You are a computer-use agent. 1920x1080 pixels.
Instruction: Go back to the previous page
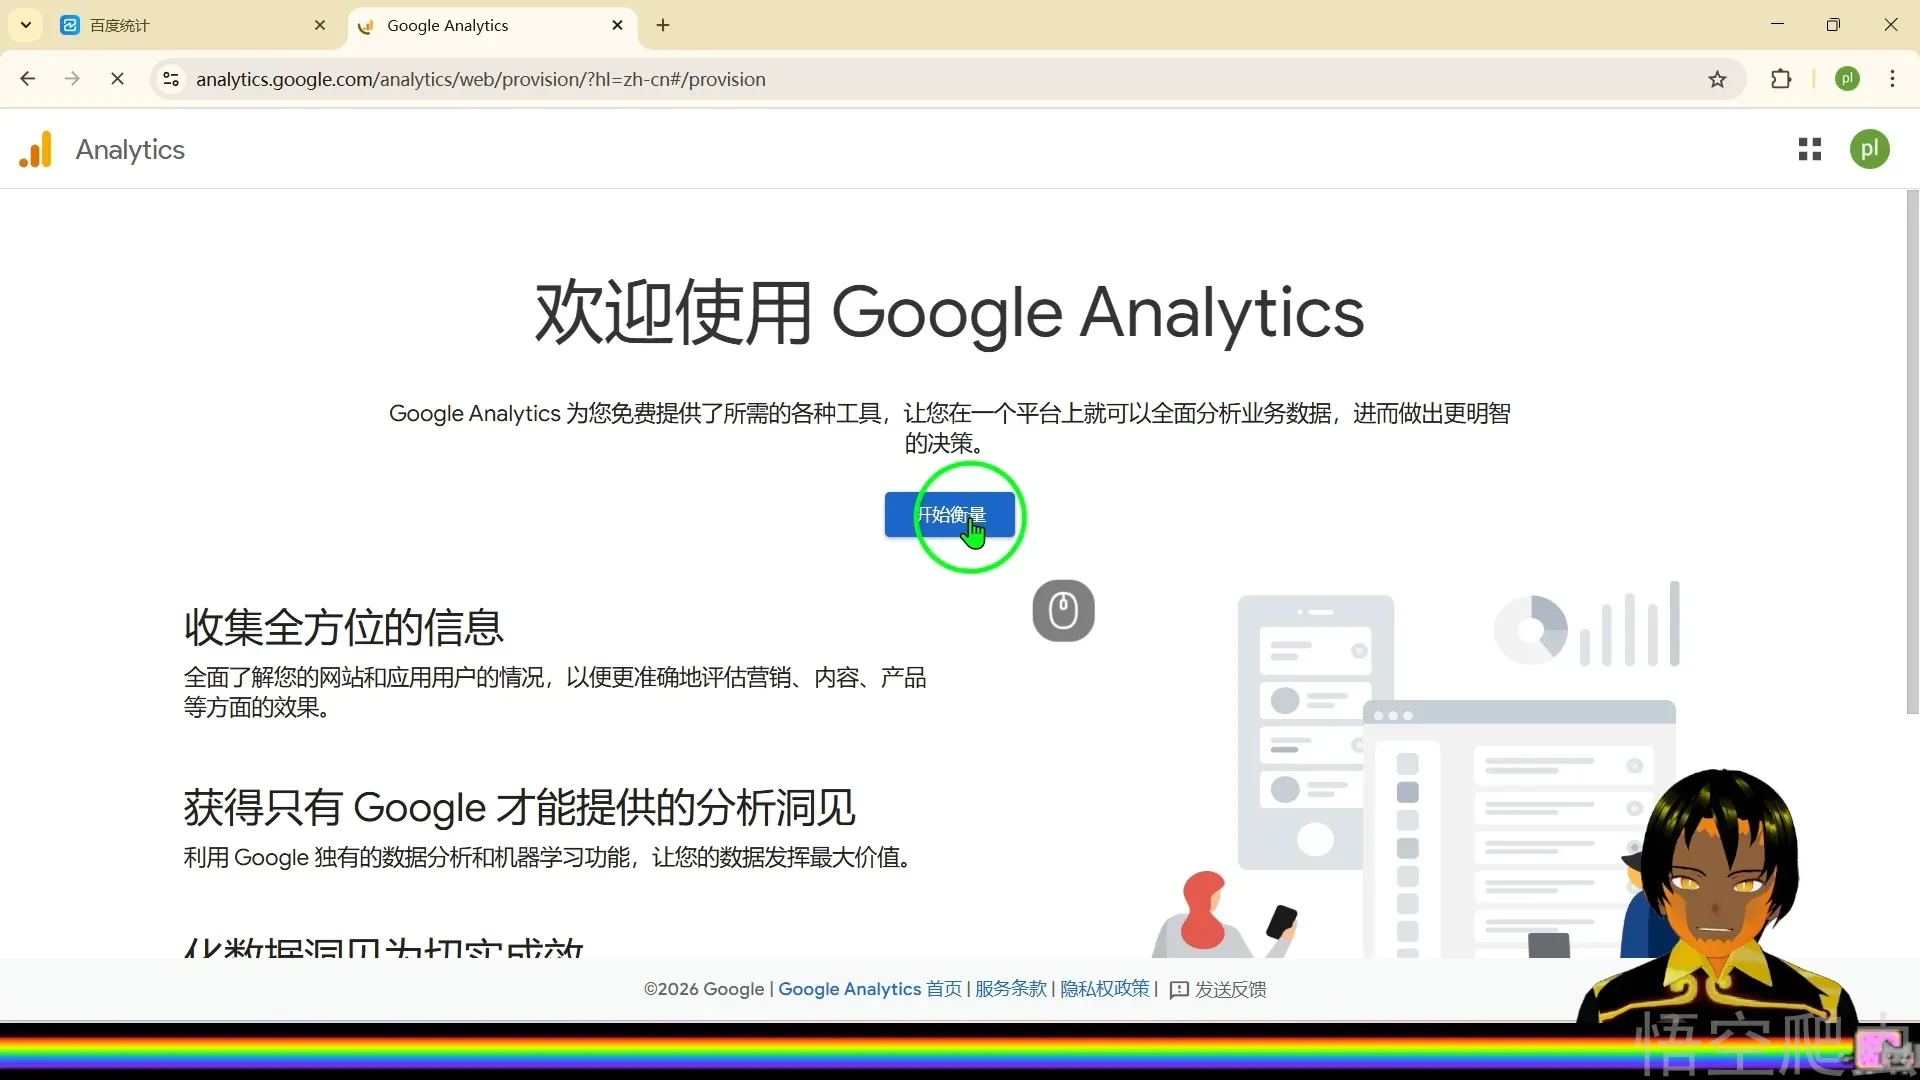click(28, 80)
